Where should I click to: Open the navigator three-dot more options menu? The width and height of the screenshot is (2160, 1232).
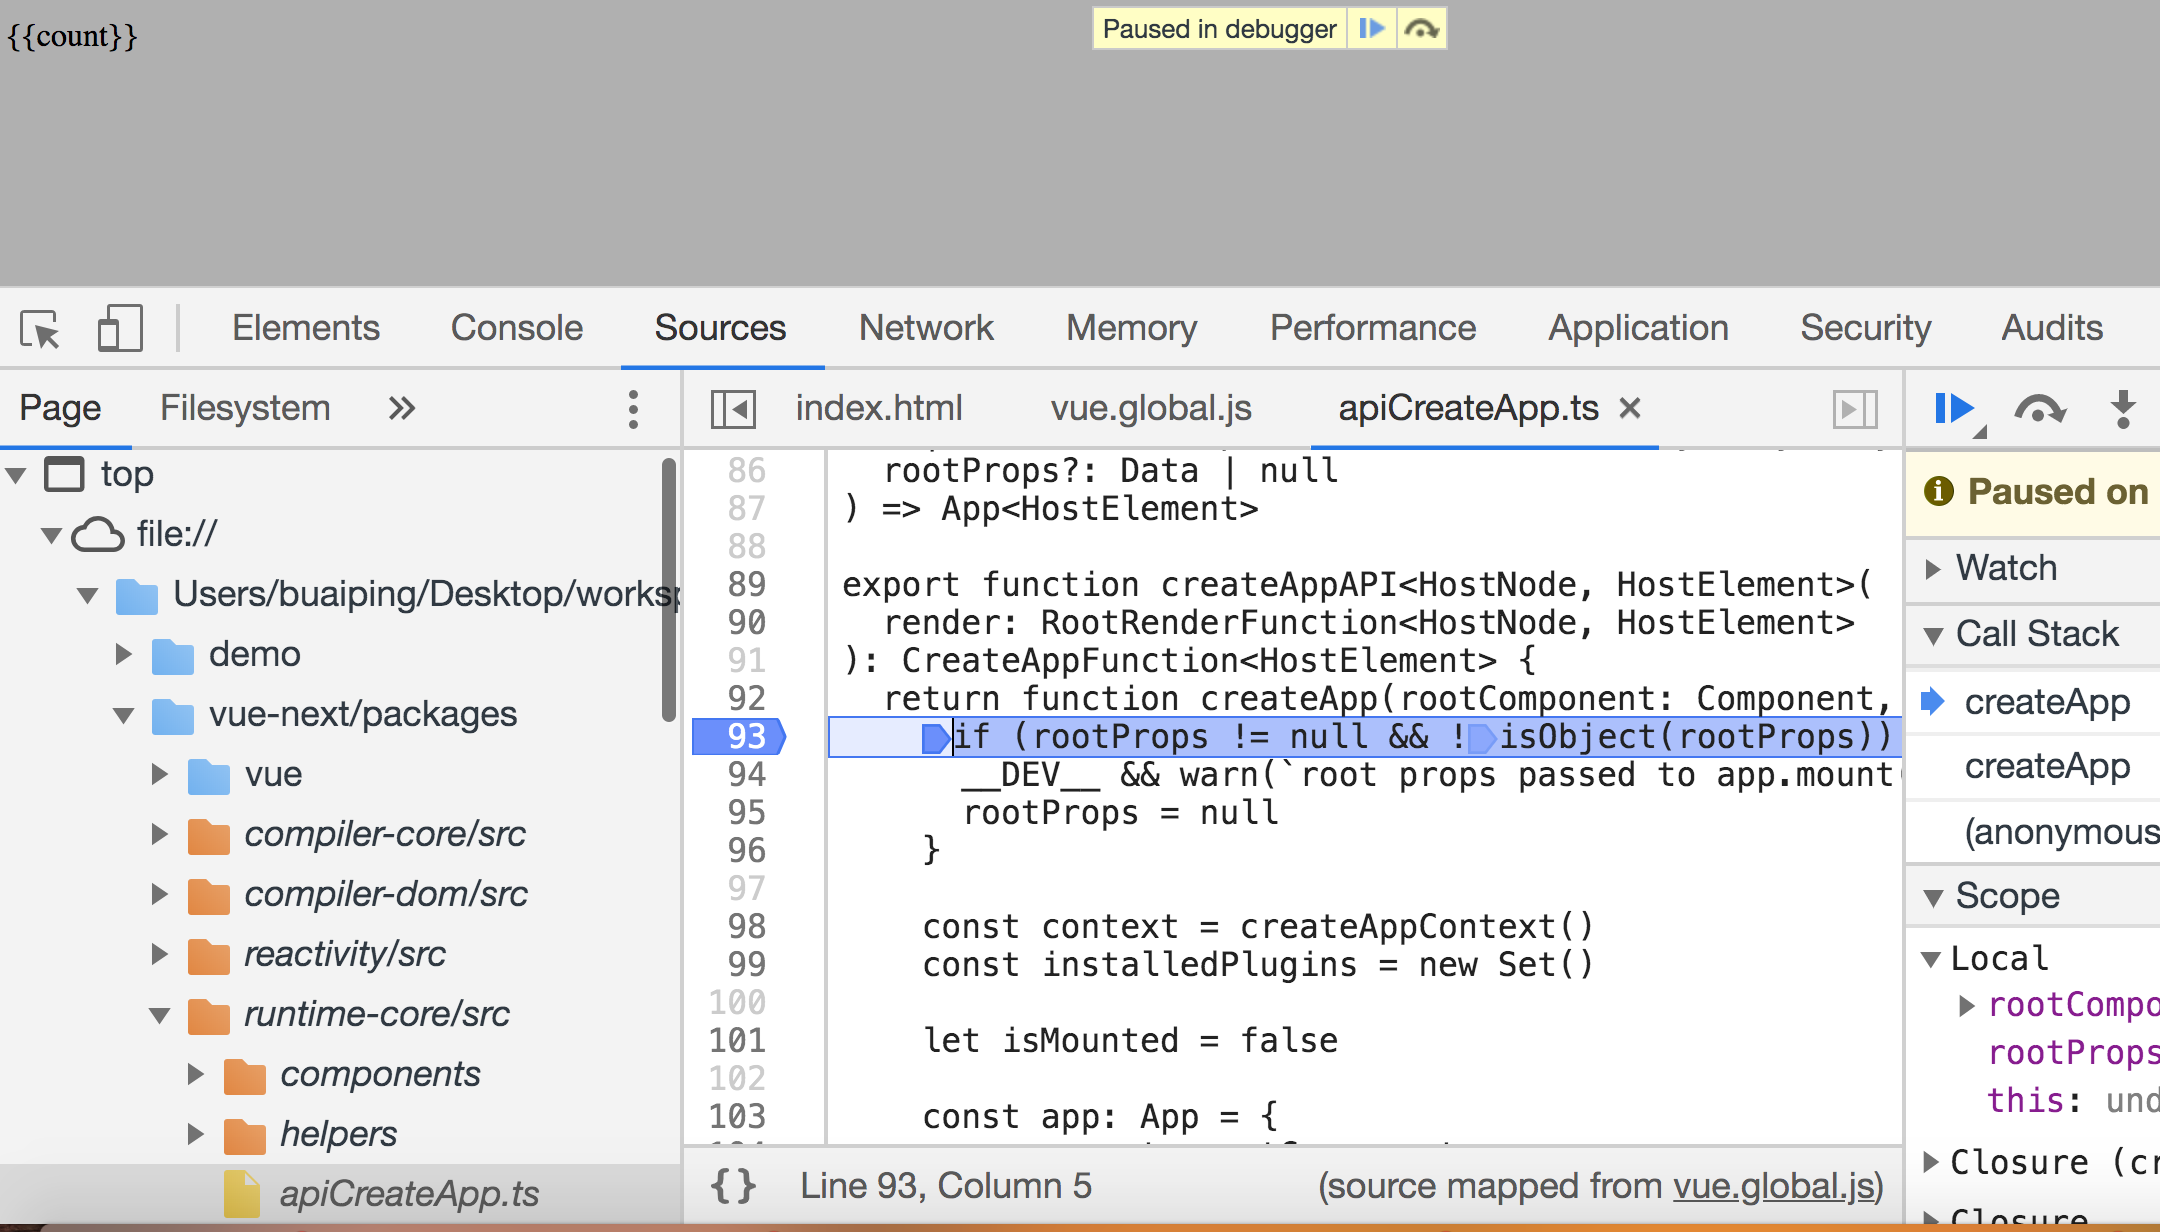click(633, 409)
